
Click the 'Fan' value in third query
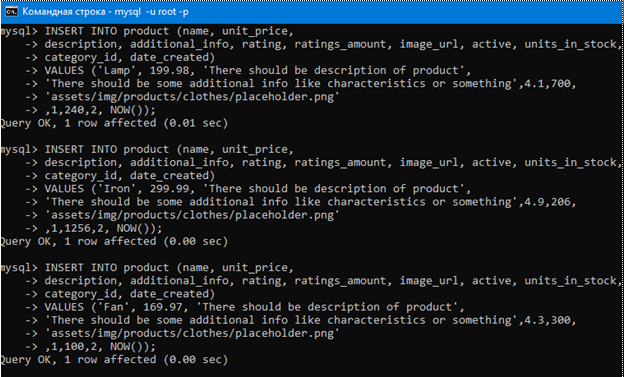point(113,307)
